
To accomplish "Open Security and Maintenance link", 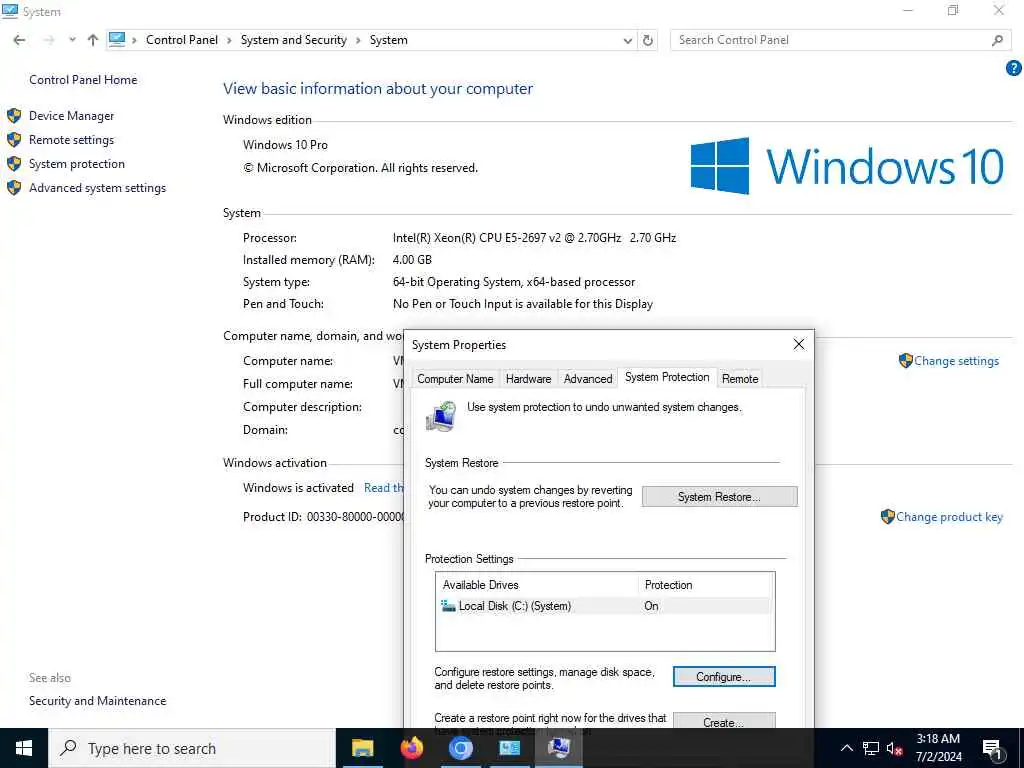I will coord(97,701).
